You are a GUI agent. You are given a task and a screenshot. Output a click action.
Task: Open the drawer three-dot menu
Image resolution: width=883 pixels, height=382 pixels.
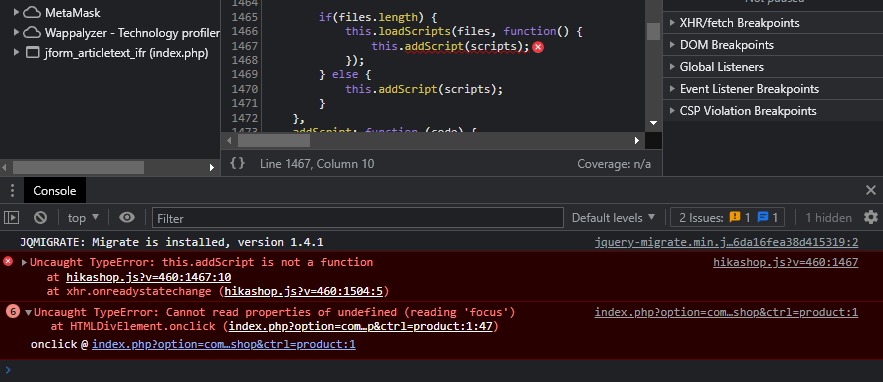[x=11, y=190]
